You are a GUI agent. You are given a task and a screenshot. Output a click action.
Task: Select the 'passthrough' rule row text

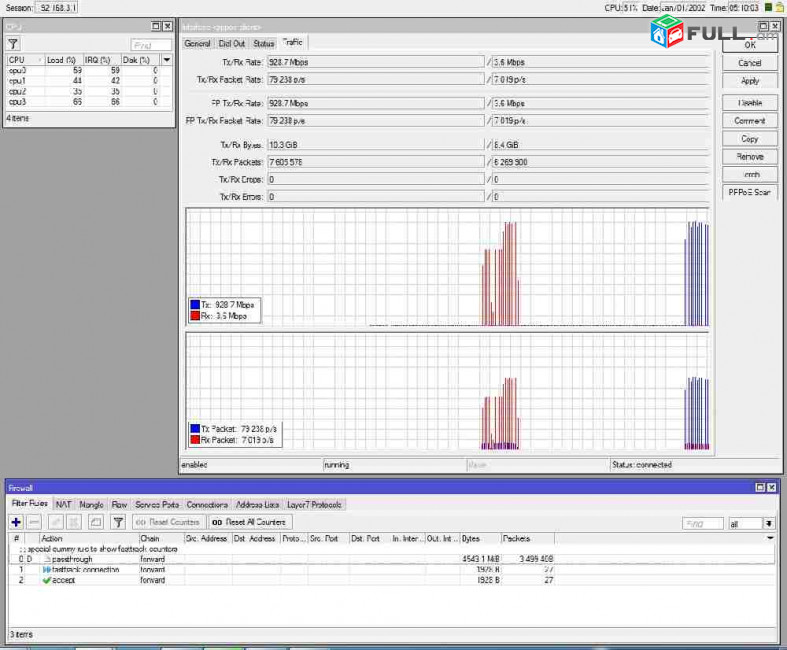tap(72, 559)
